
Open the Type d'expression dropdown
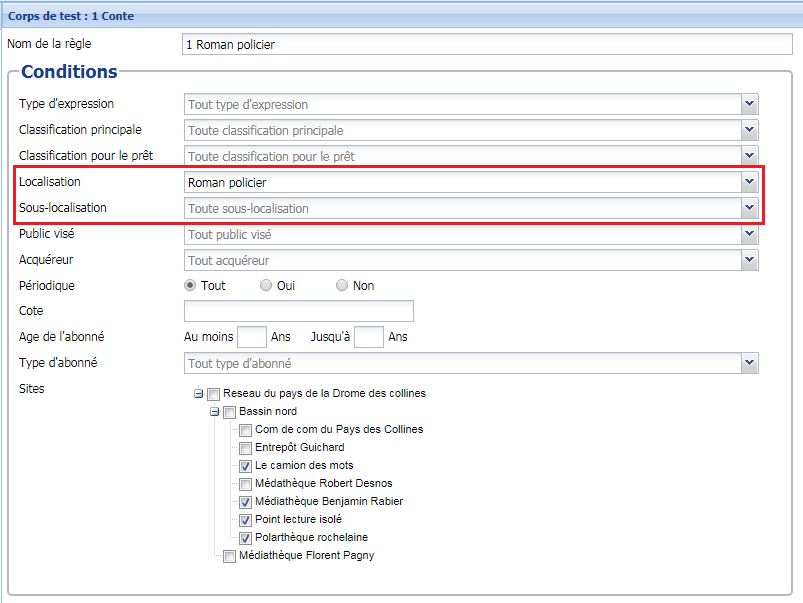(x=749, y=104)
